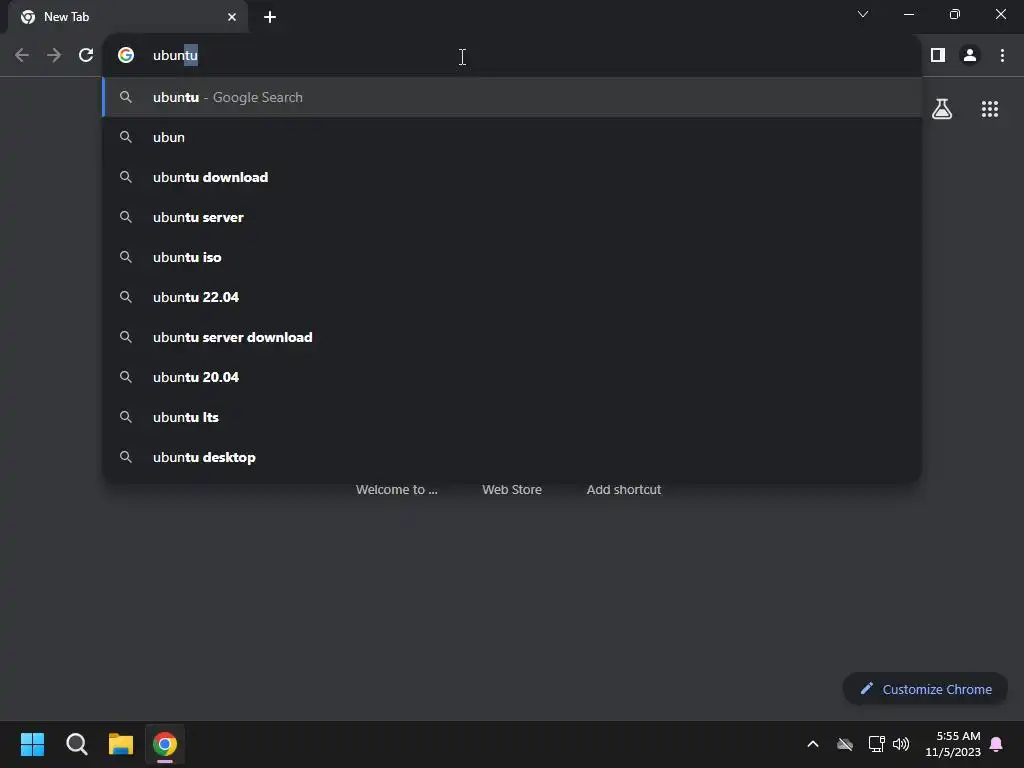Open the notification bell icon
Screen dimensions: 1024x768
click(x=997, y=744)
